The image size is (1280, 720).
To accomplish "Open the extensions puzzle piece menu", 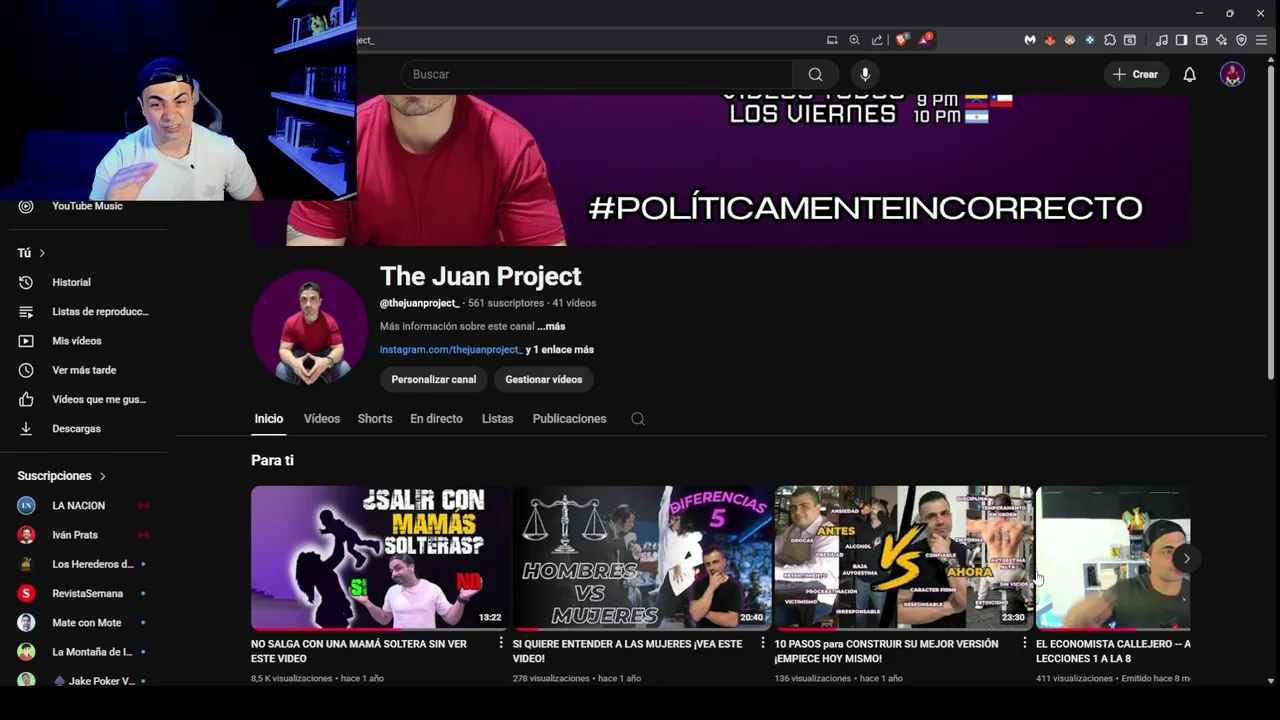I will click(1109, 40).
